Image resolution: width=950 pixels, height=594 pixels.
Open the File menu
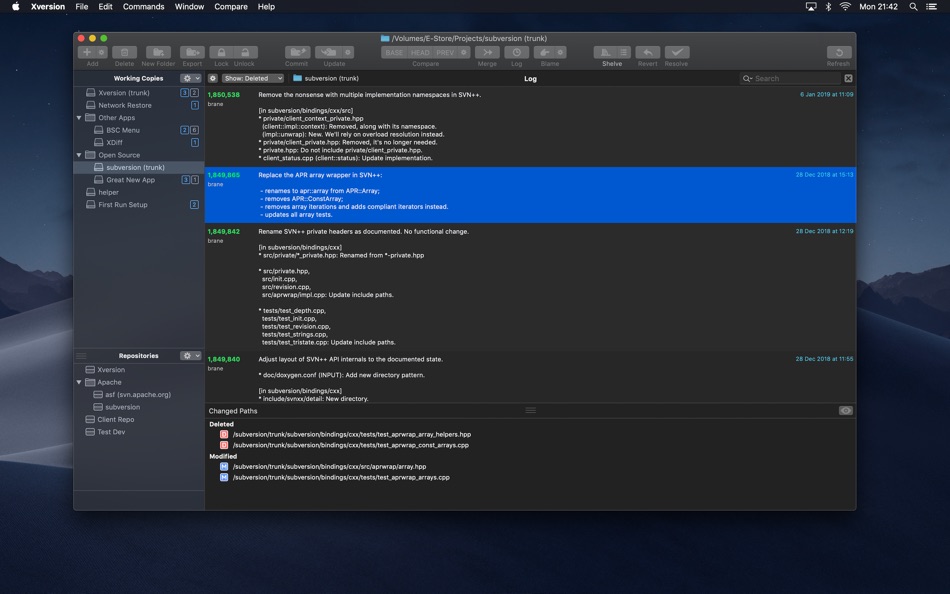tap(82, 7)
